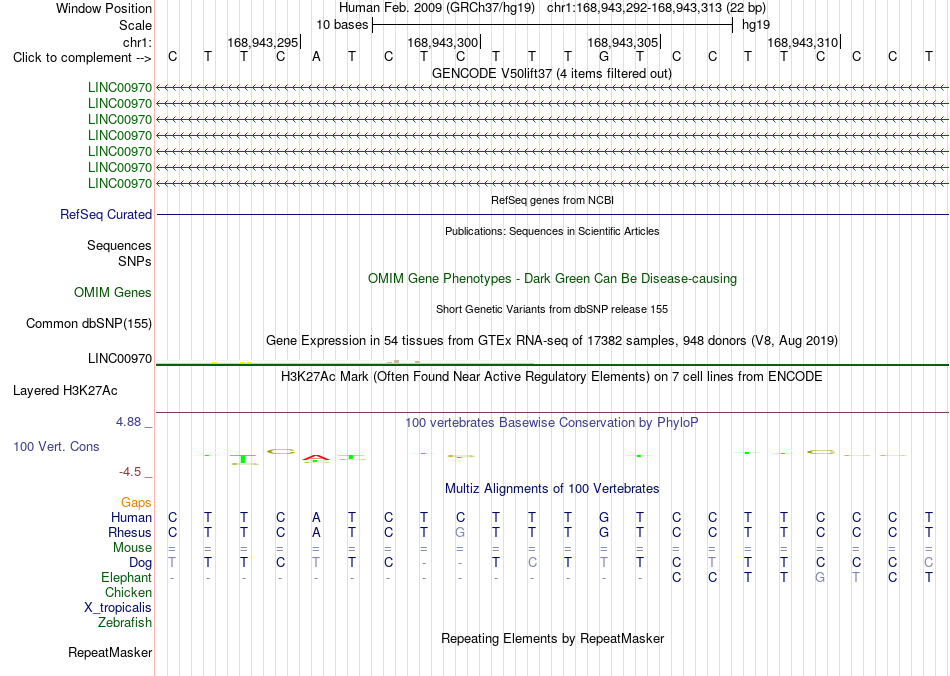Image resolution: width=950 pixels, height=676 pixels.
Task: Click the position text chr1:168,943,292-168,943,313 (22 bp)
Action: pyautogui.click(x=656, y=8)
